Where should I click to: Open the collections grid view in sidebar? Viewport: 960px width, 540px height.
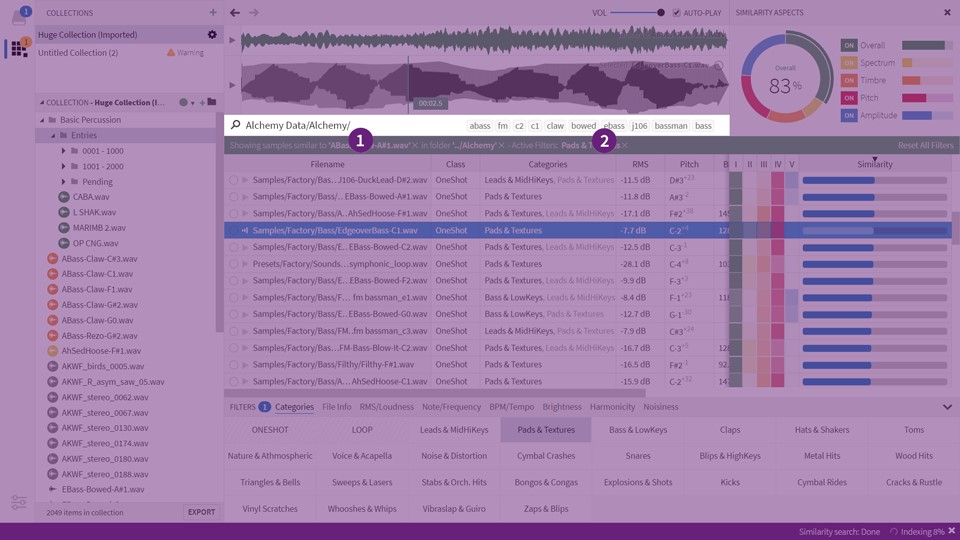point(19,50)
